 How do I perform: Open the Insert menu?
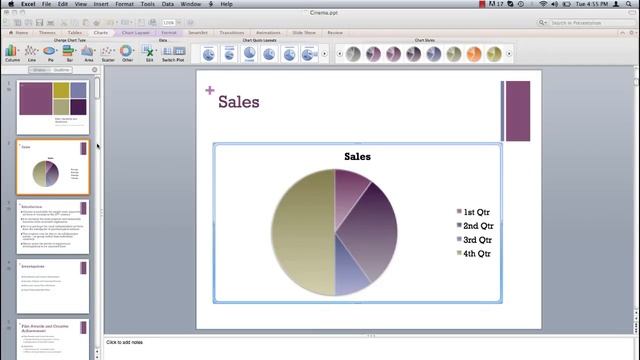click(101, 4)
